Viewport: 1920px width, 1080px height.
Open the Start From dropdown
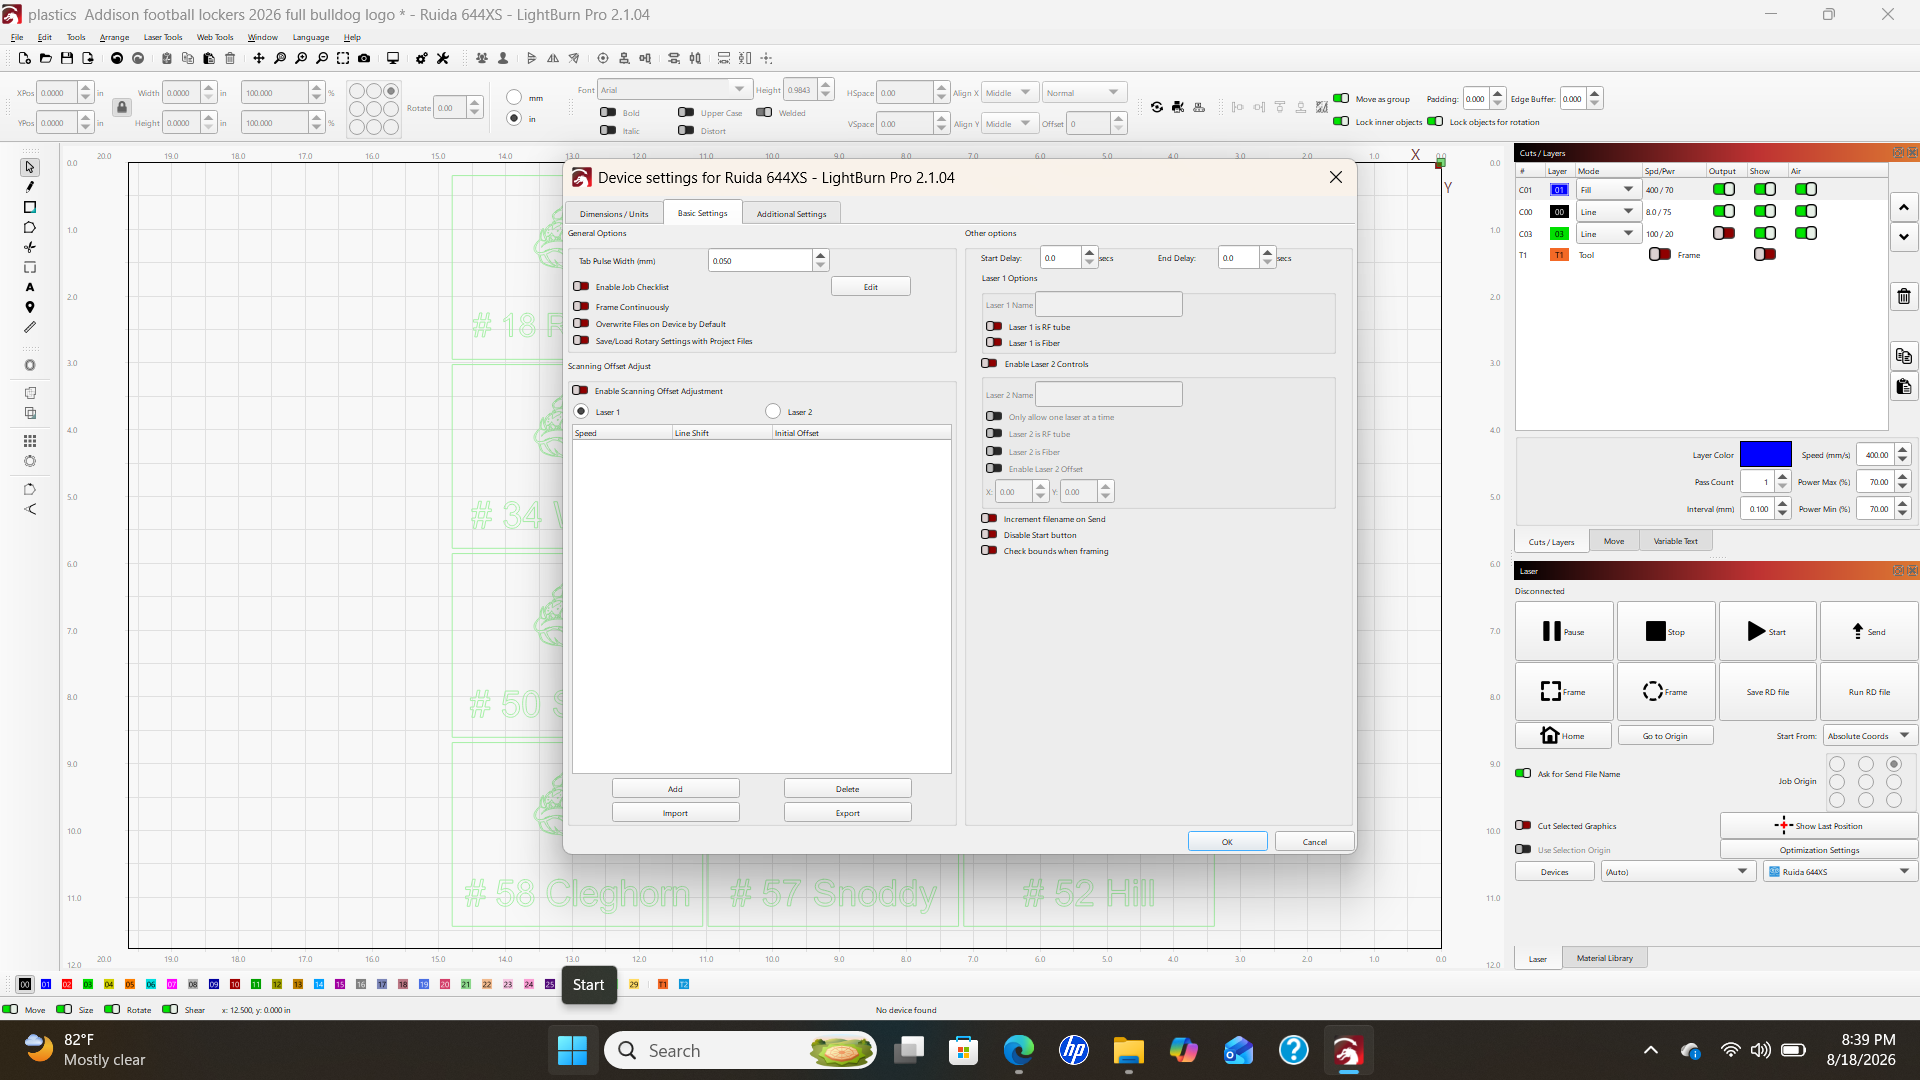click(1869, 736)
